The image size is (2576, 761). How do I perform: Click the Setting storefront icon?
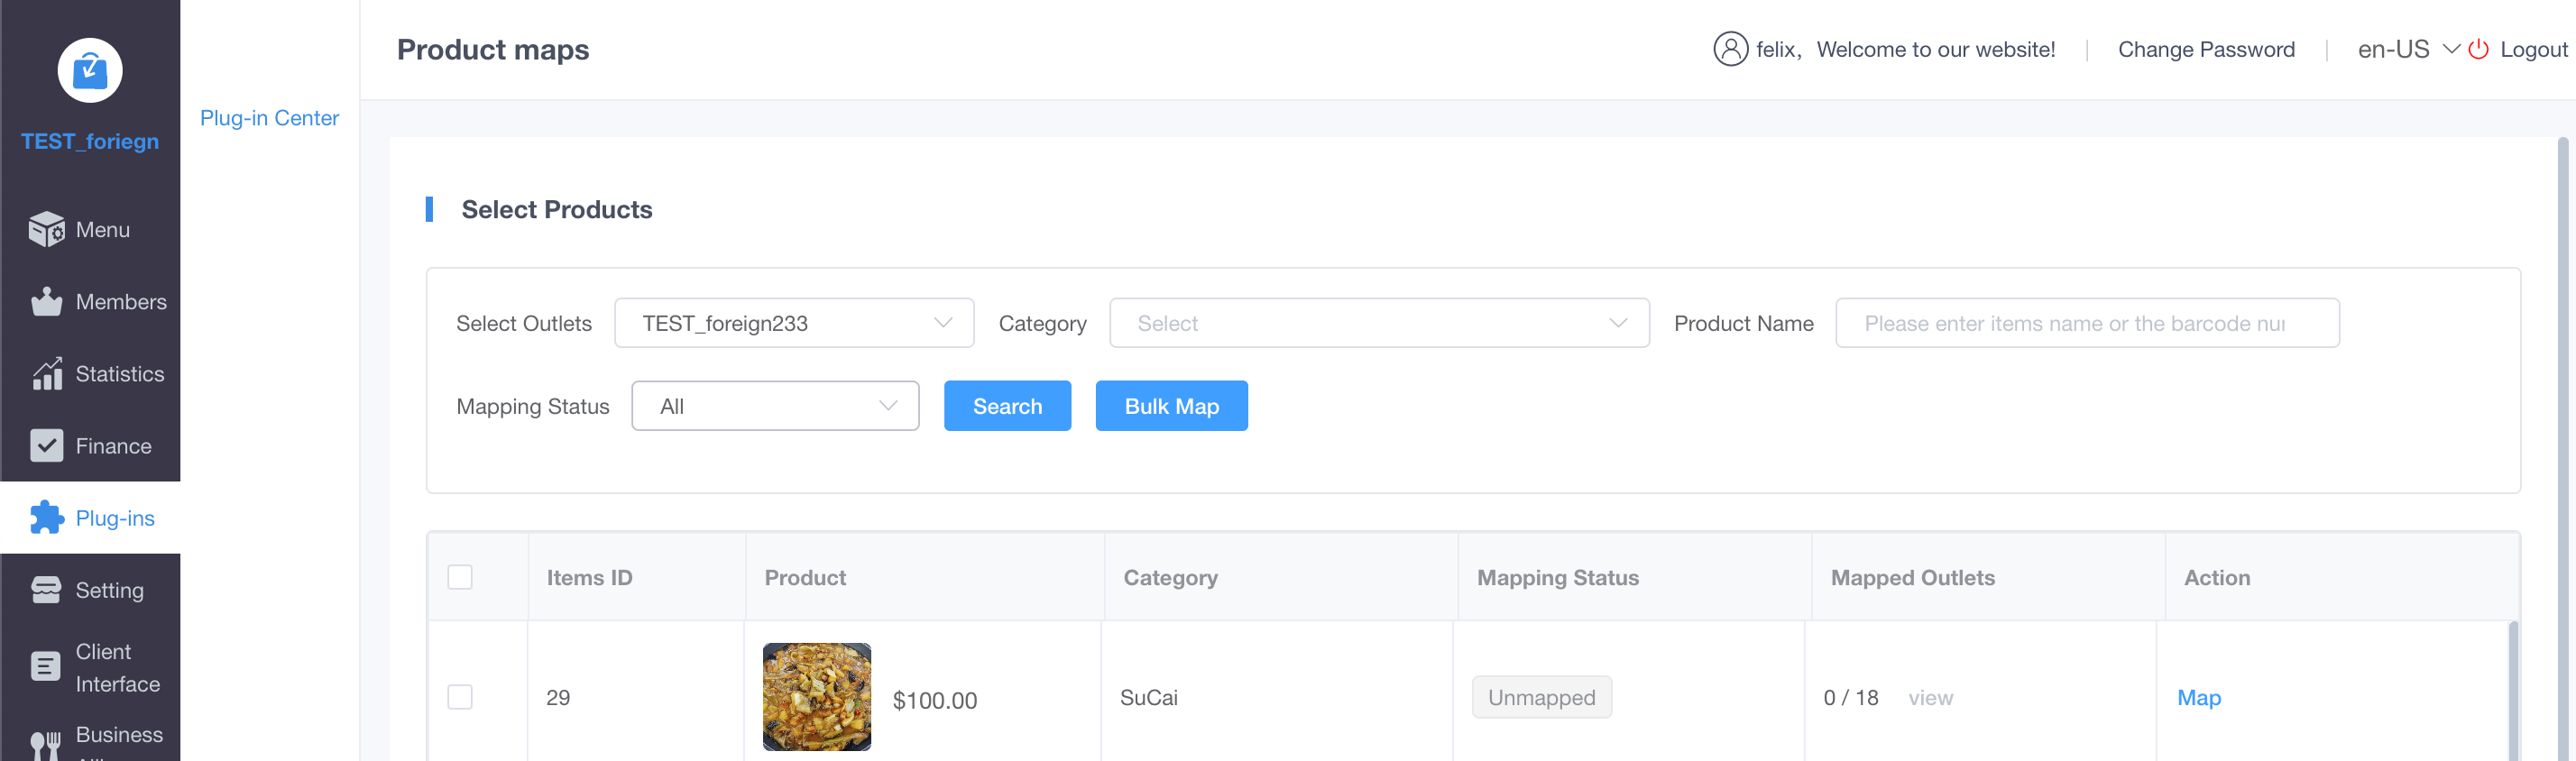click(46, 590)
